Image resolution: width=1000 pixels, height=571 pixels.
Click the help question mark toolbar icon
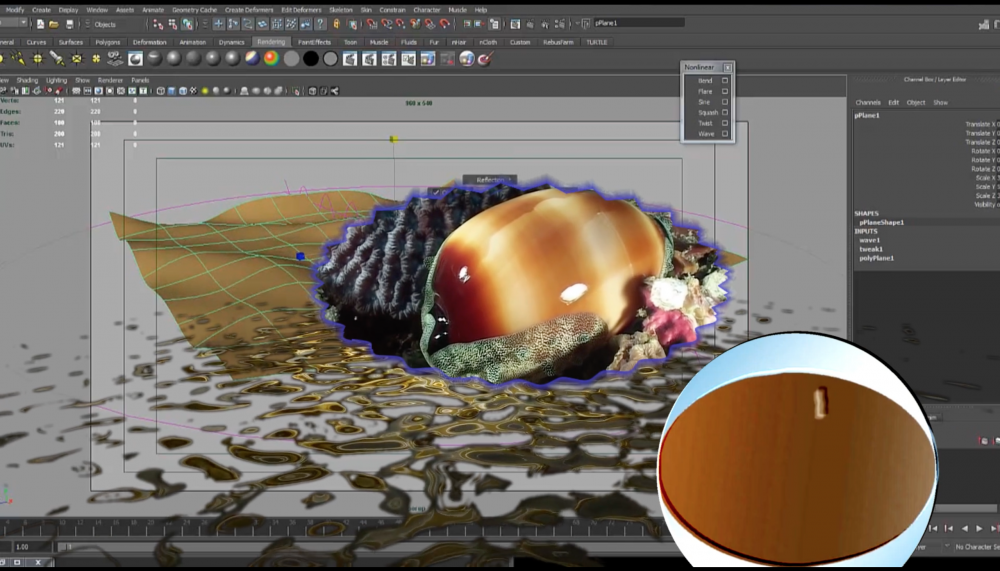pos(321,24)
